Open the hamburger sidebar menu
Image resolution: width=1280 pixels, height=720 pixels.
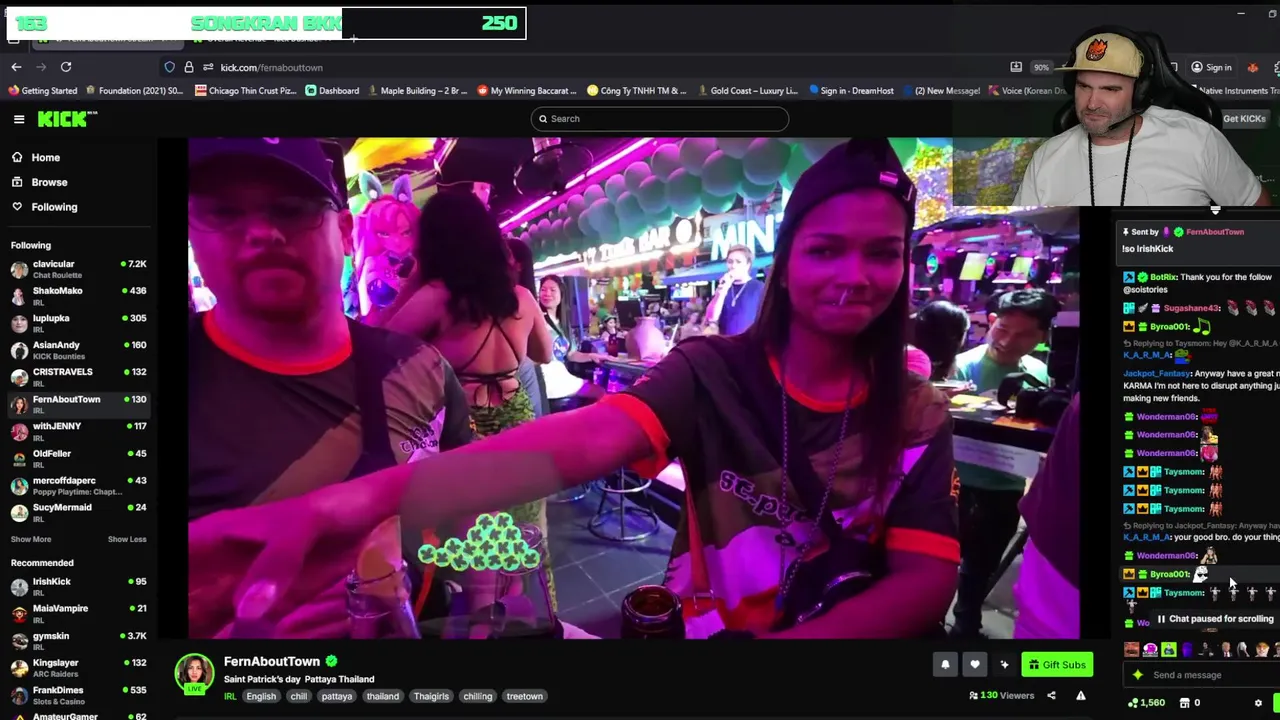[19, 119]
